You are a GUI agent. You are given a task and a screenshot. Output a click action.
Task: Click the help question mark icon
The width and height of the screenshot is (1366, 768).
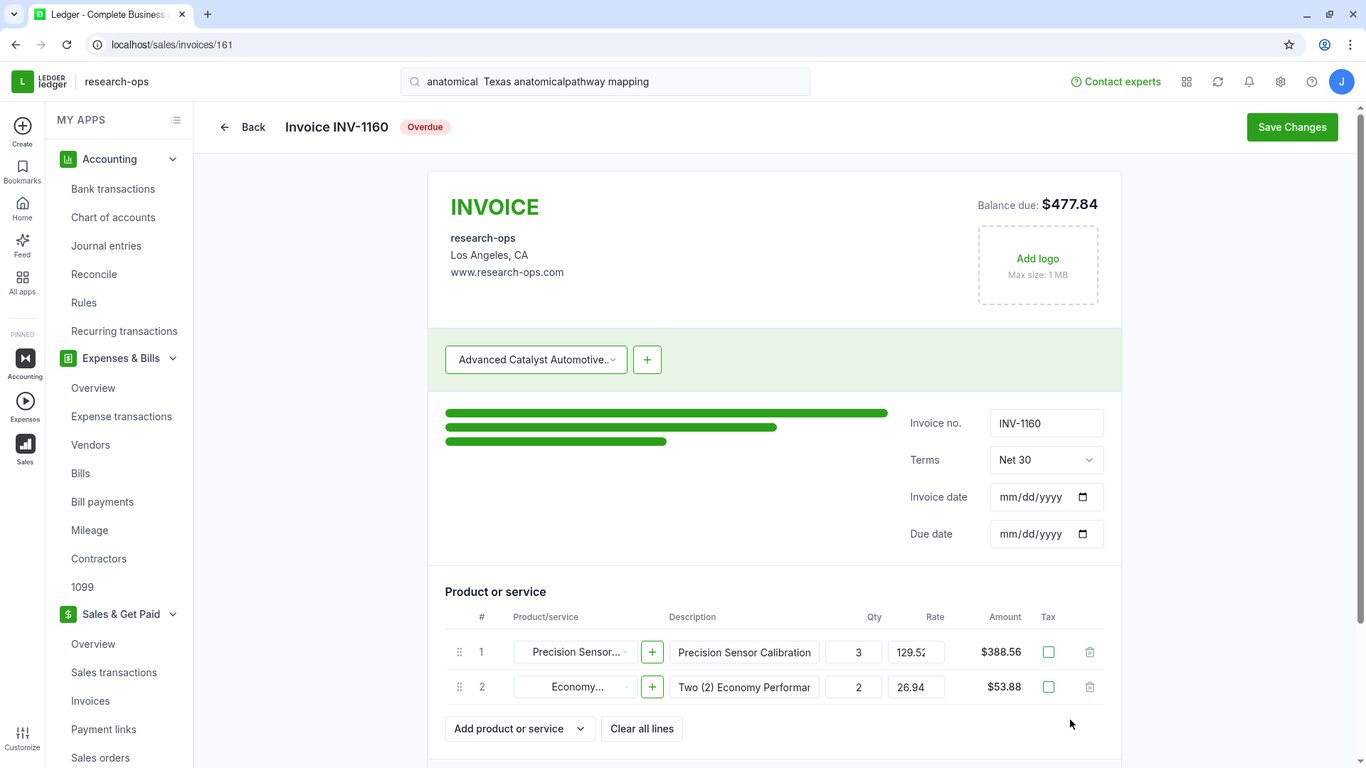1311,82
